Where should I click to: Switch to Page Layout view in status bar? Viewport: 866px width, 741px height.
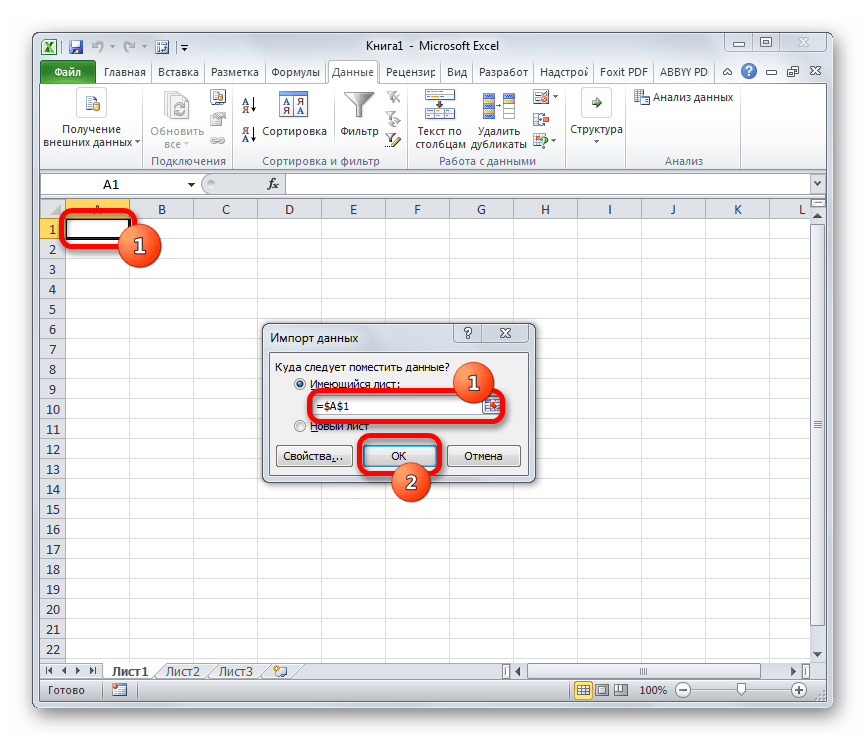tap(604, 690)
